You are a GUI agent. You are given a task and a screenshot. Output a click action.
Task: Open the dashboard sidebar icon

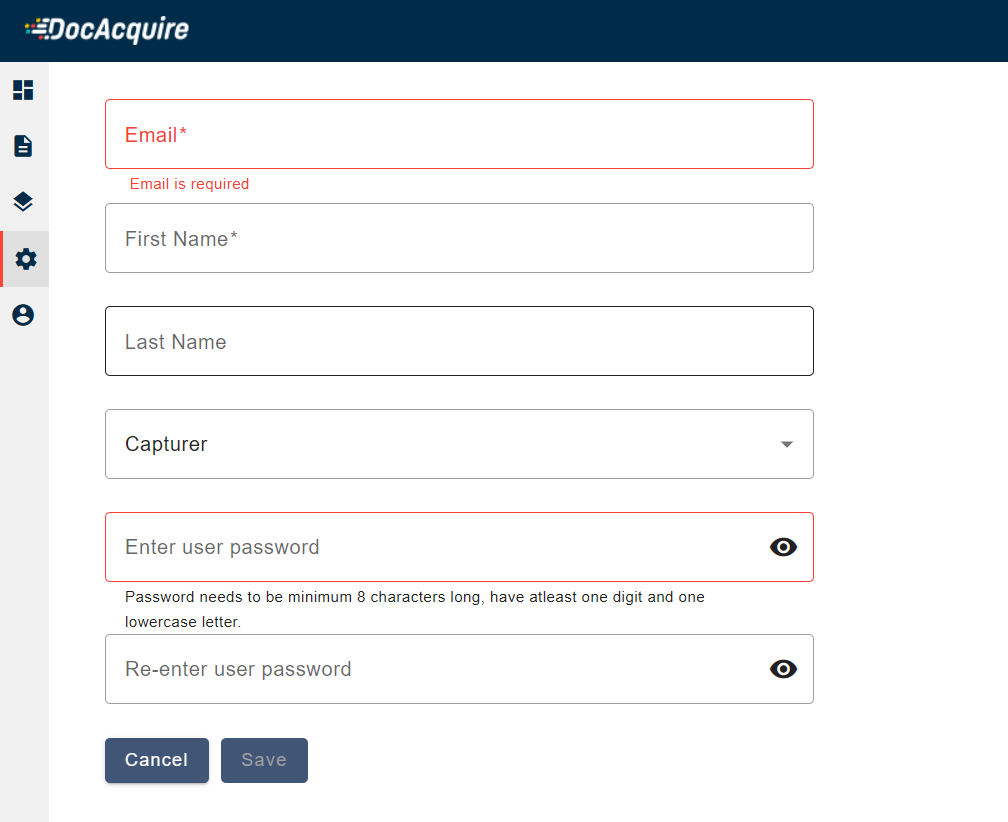[23, 90]
